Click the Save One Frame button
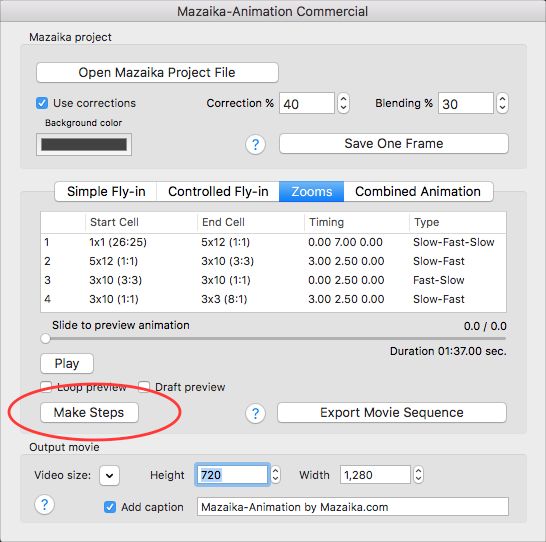Viewport: 546px width, 542px height. [394, 143]
